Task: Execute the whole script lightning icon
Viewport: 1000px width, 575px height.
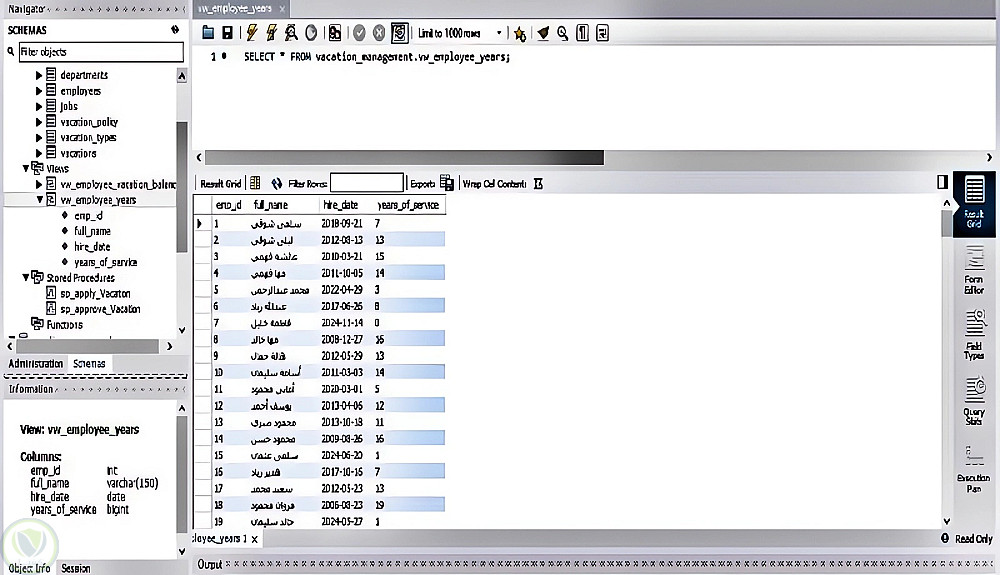Action: 252,33
